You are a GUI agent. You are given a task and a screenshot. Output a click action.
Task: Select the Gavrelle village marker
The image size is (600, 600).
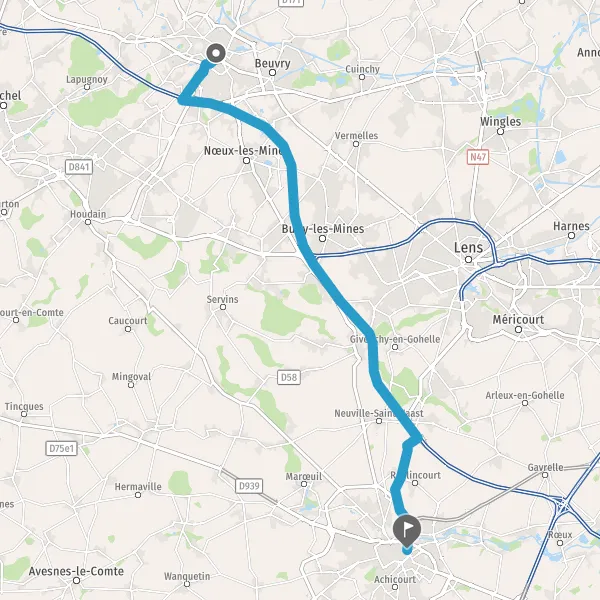click(545, 475)
